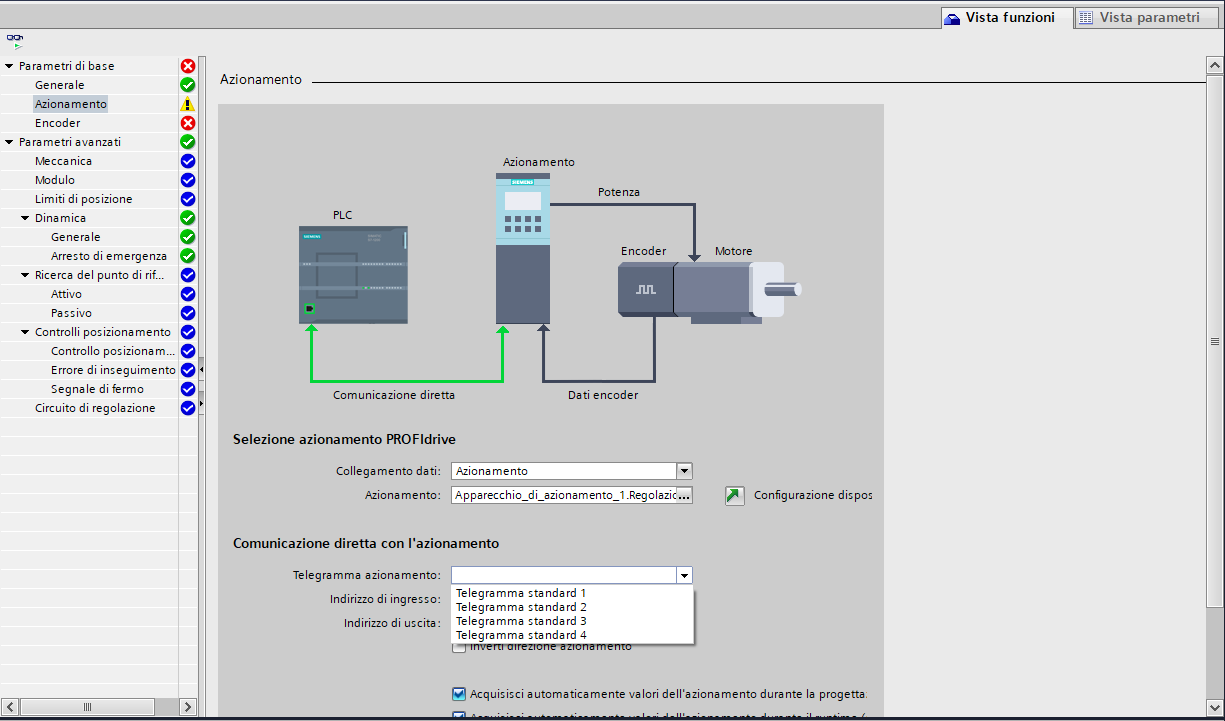Choose Telegramma standard 1 option
This screenshot has width=1225, height=721.
pyautogui.click(x=521, y=593)
